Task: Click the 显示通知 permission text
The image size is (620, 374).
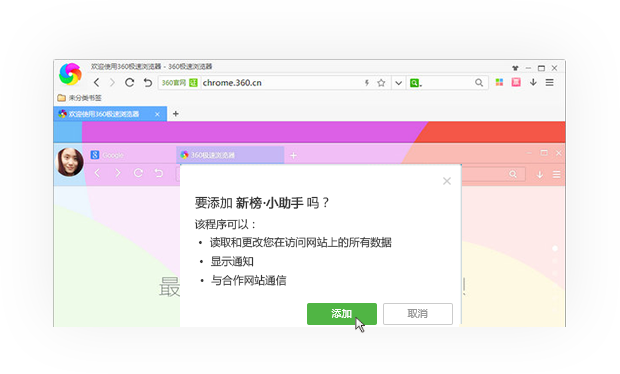Action: pyautogui.click(x=232, y=261)
